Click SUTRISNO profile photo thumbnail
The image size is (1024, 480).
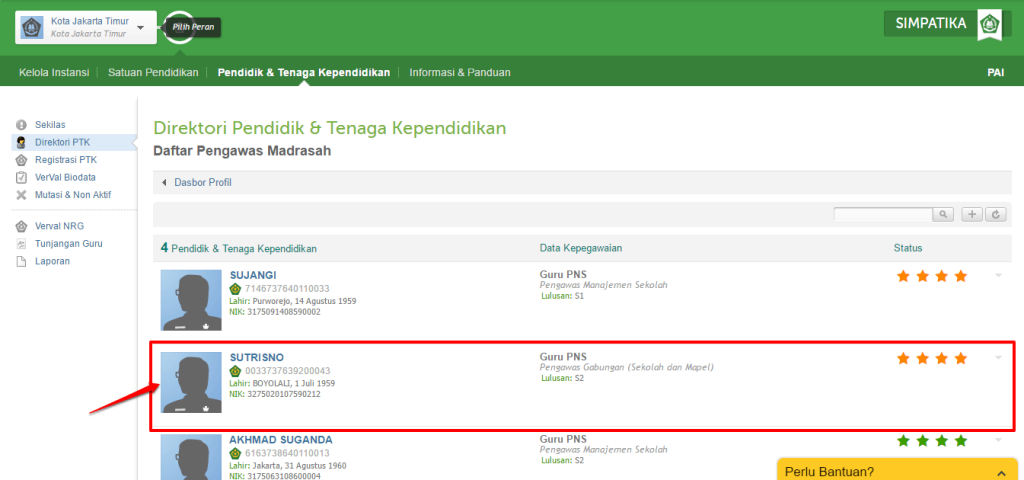[x=191, y=383]
